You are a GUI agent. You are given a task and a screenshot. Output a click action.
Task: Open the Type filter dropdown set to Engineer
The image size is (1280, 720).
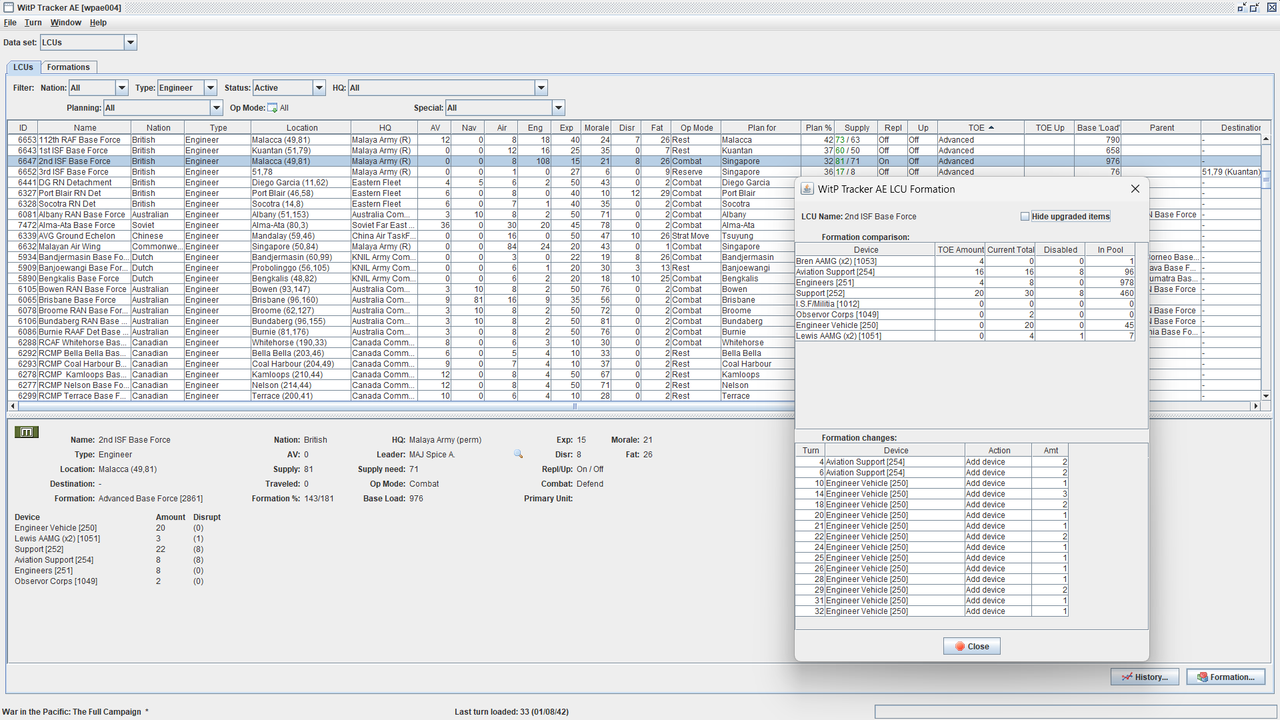(x=211, y=88)
